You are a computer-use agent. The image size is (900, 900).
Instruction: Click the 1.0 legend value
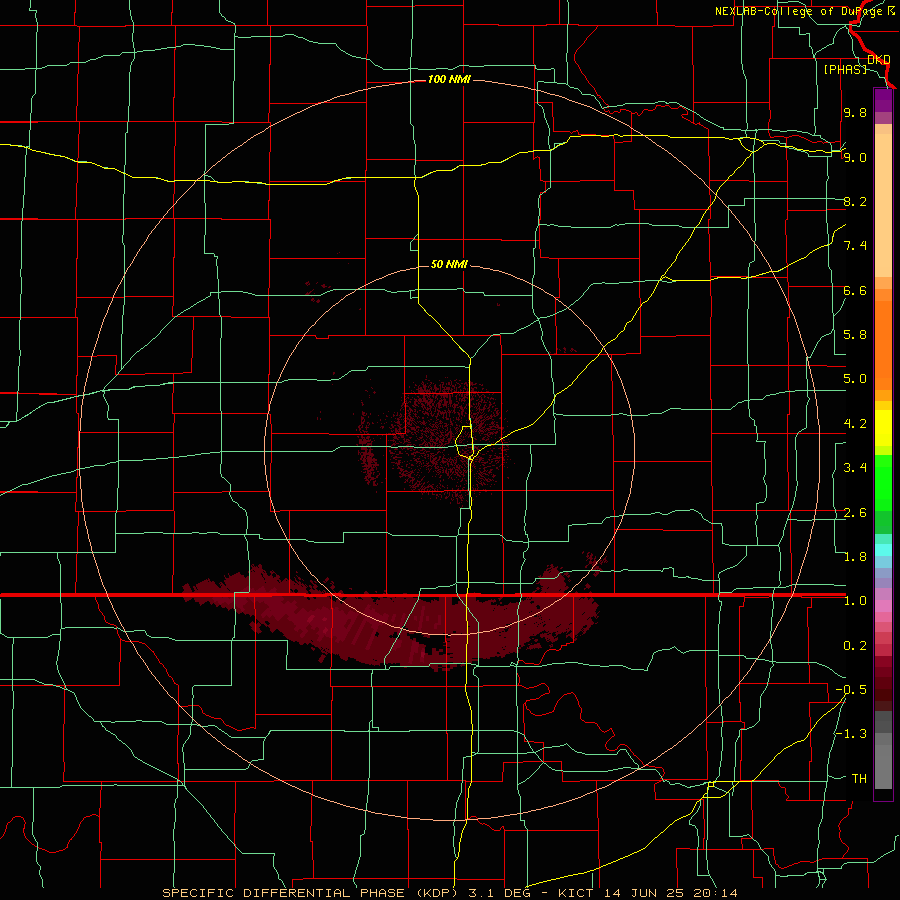[x=855, y=601]
